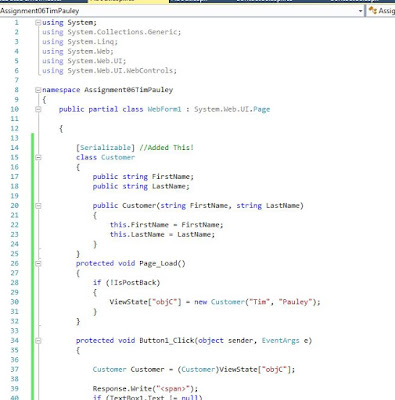
Task: Collapse the Button1_Click method block
Action: [38, 341]
